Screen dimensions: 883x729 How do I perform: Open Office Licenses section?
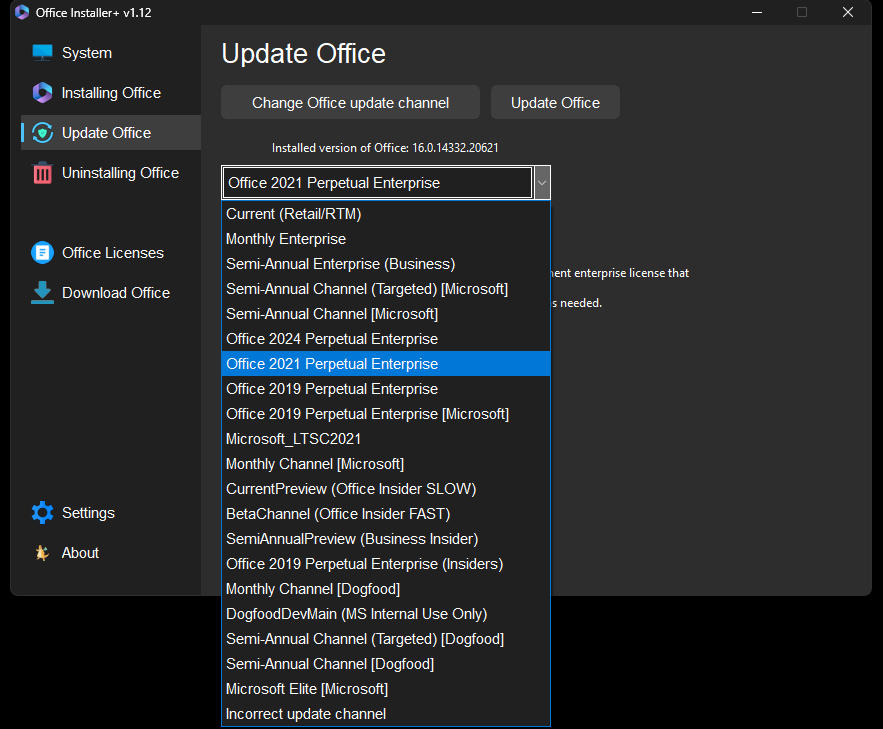(x=113, y=253)
